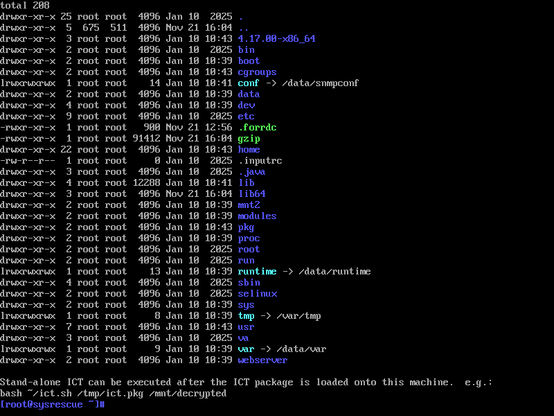Screen dimensions: 554x416
Task: Click the lib directory name
Action: click(246, 183)
